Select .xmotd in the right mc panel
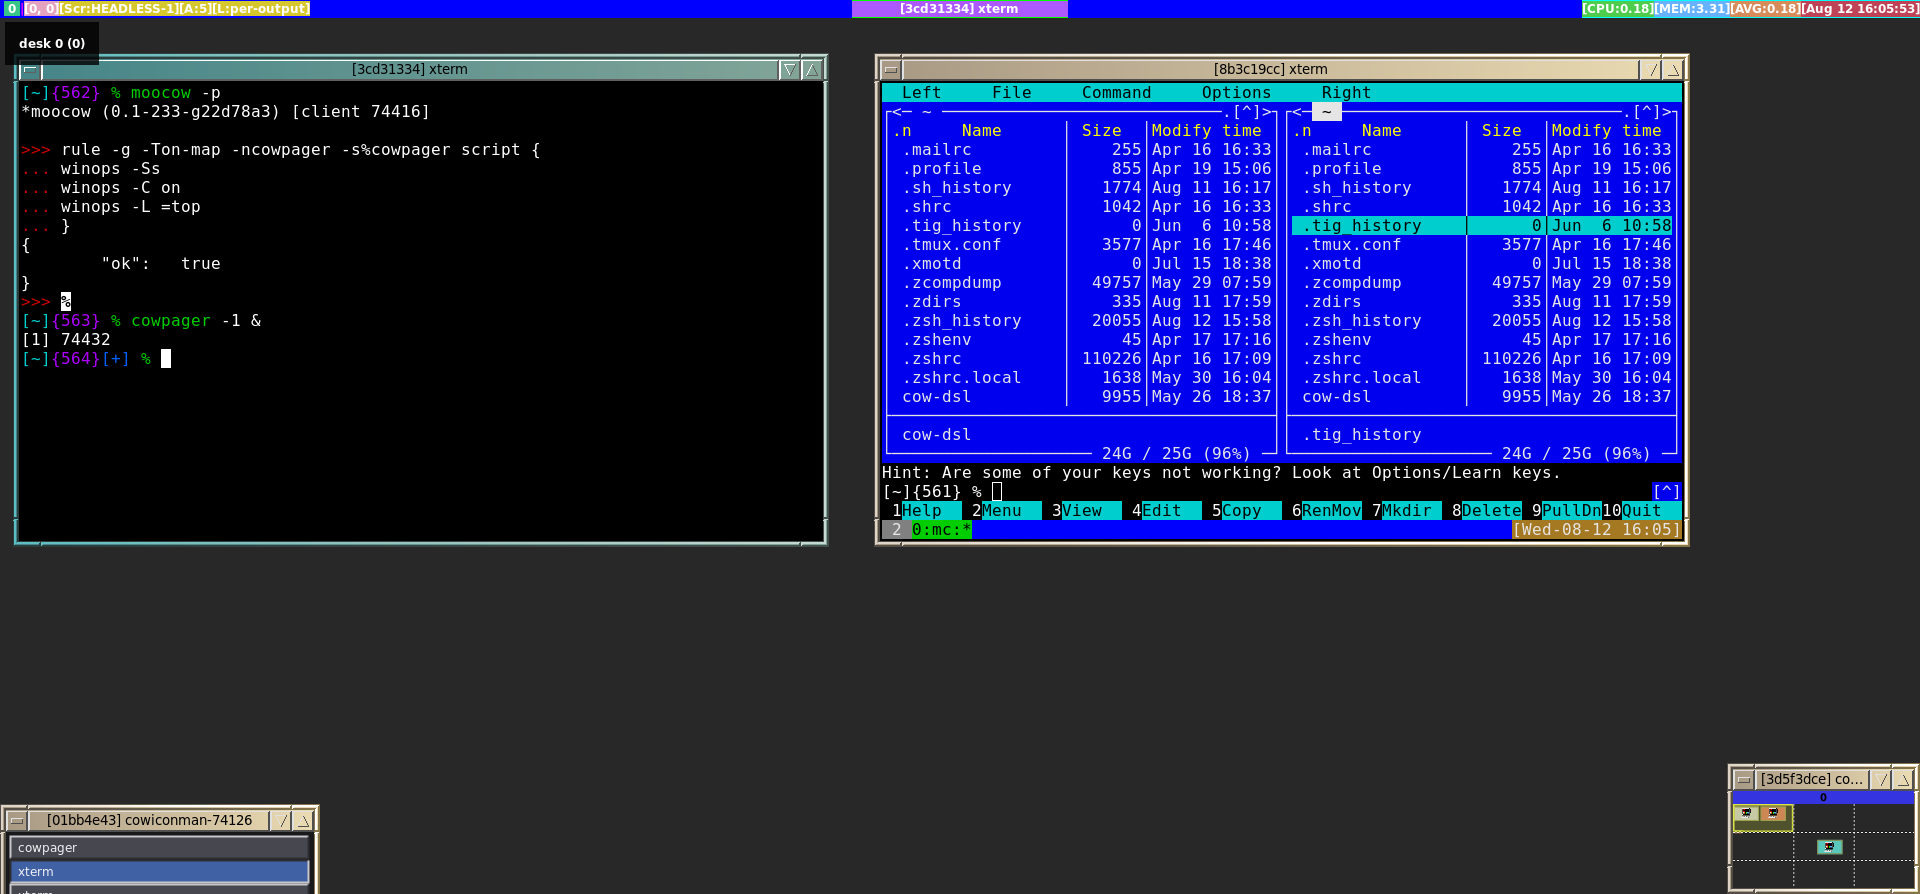This screenshot has width=1920, height=894. pos(1481,264)
